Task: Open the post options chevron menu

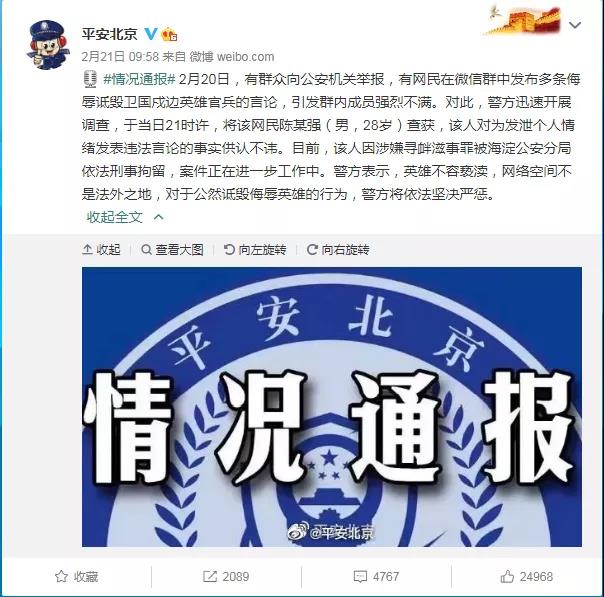Action: 575,25
